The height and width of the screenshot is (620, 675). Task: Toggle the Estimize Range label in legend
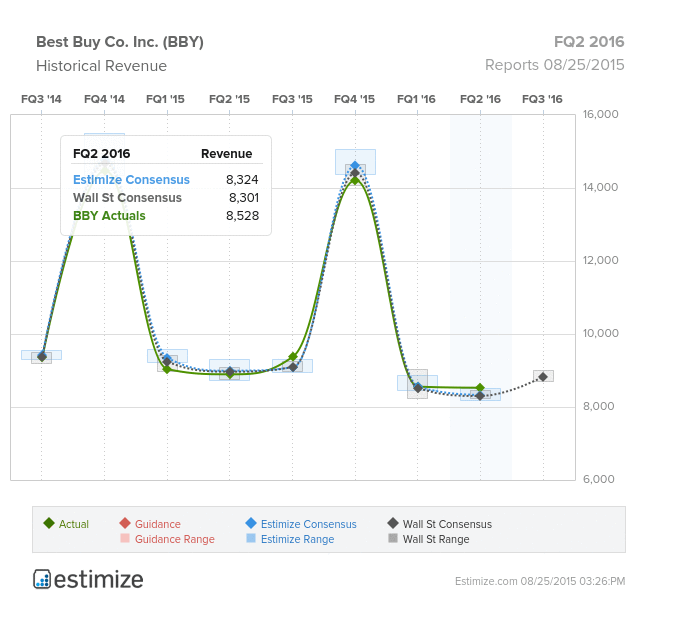297,539
